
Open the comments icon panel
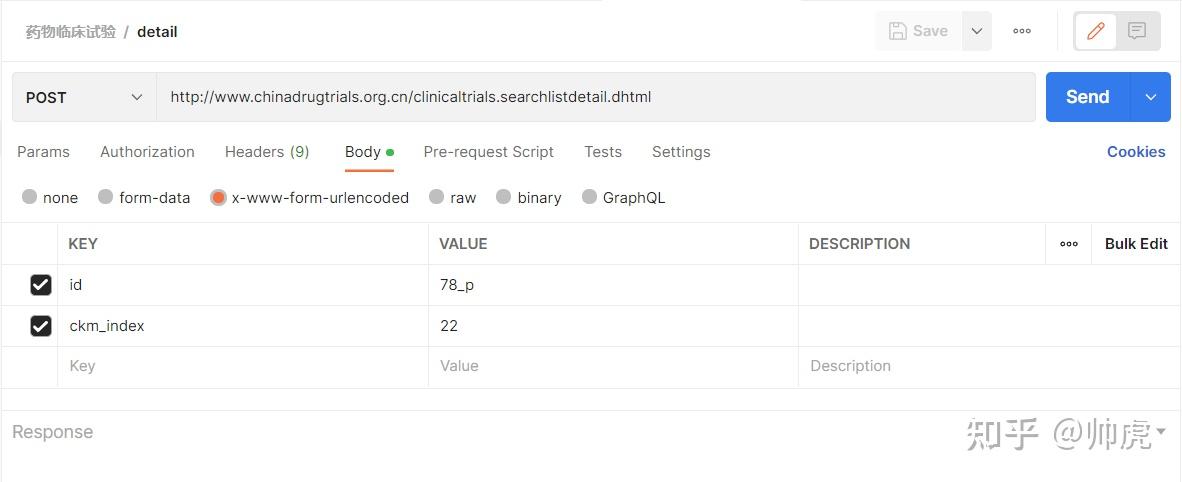tap(1137, 31)
